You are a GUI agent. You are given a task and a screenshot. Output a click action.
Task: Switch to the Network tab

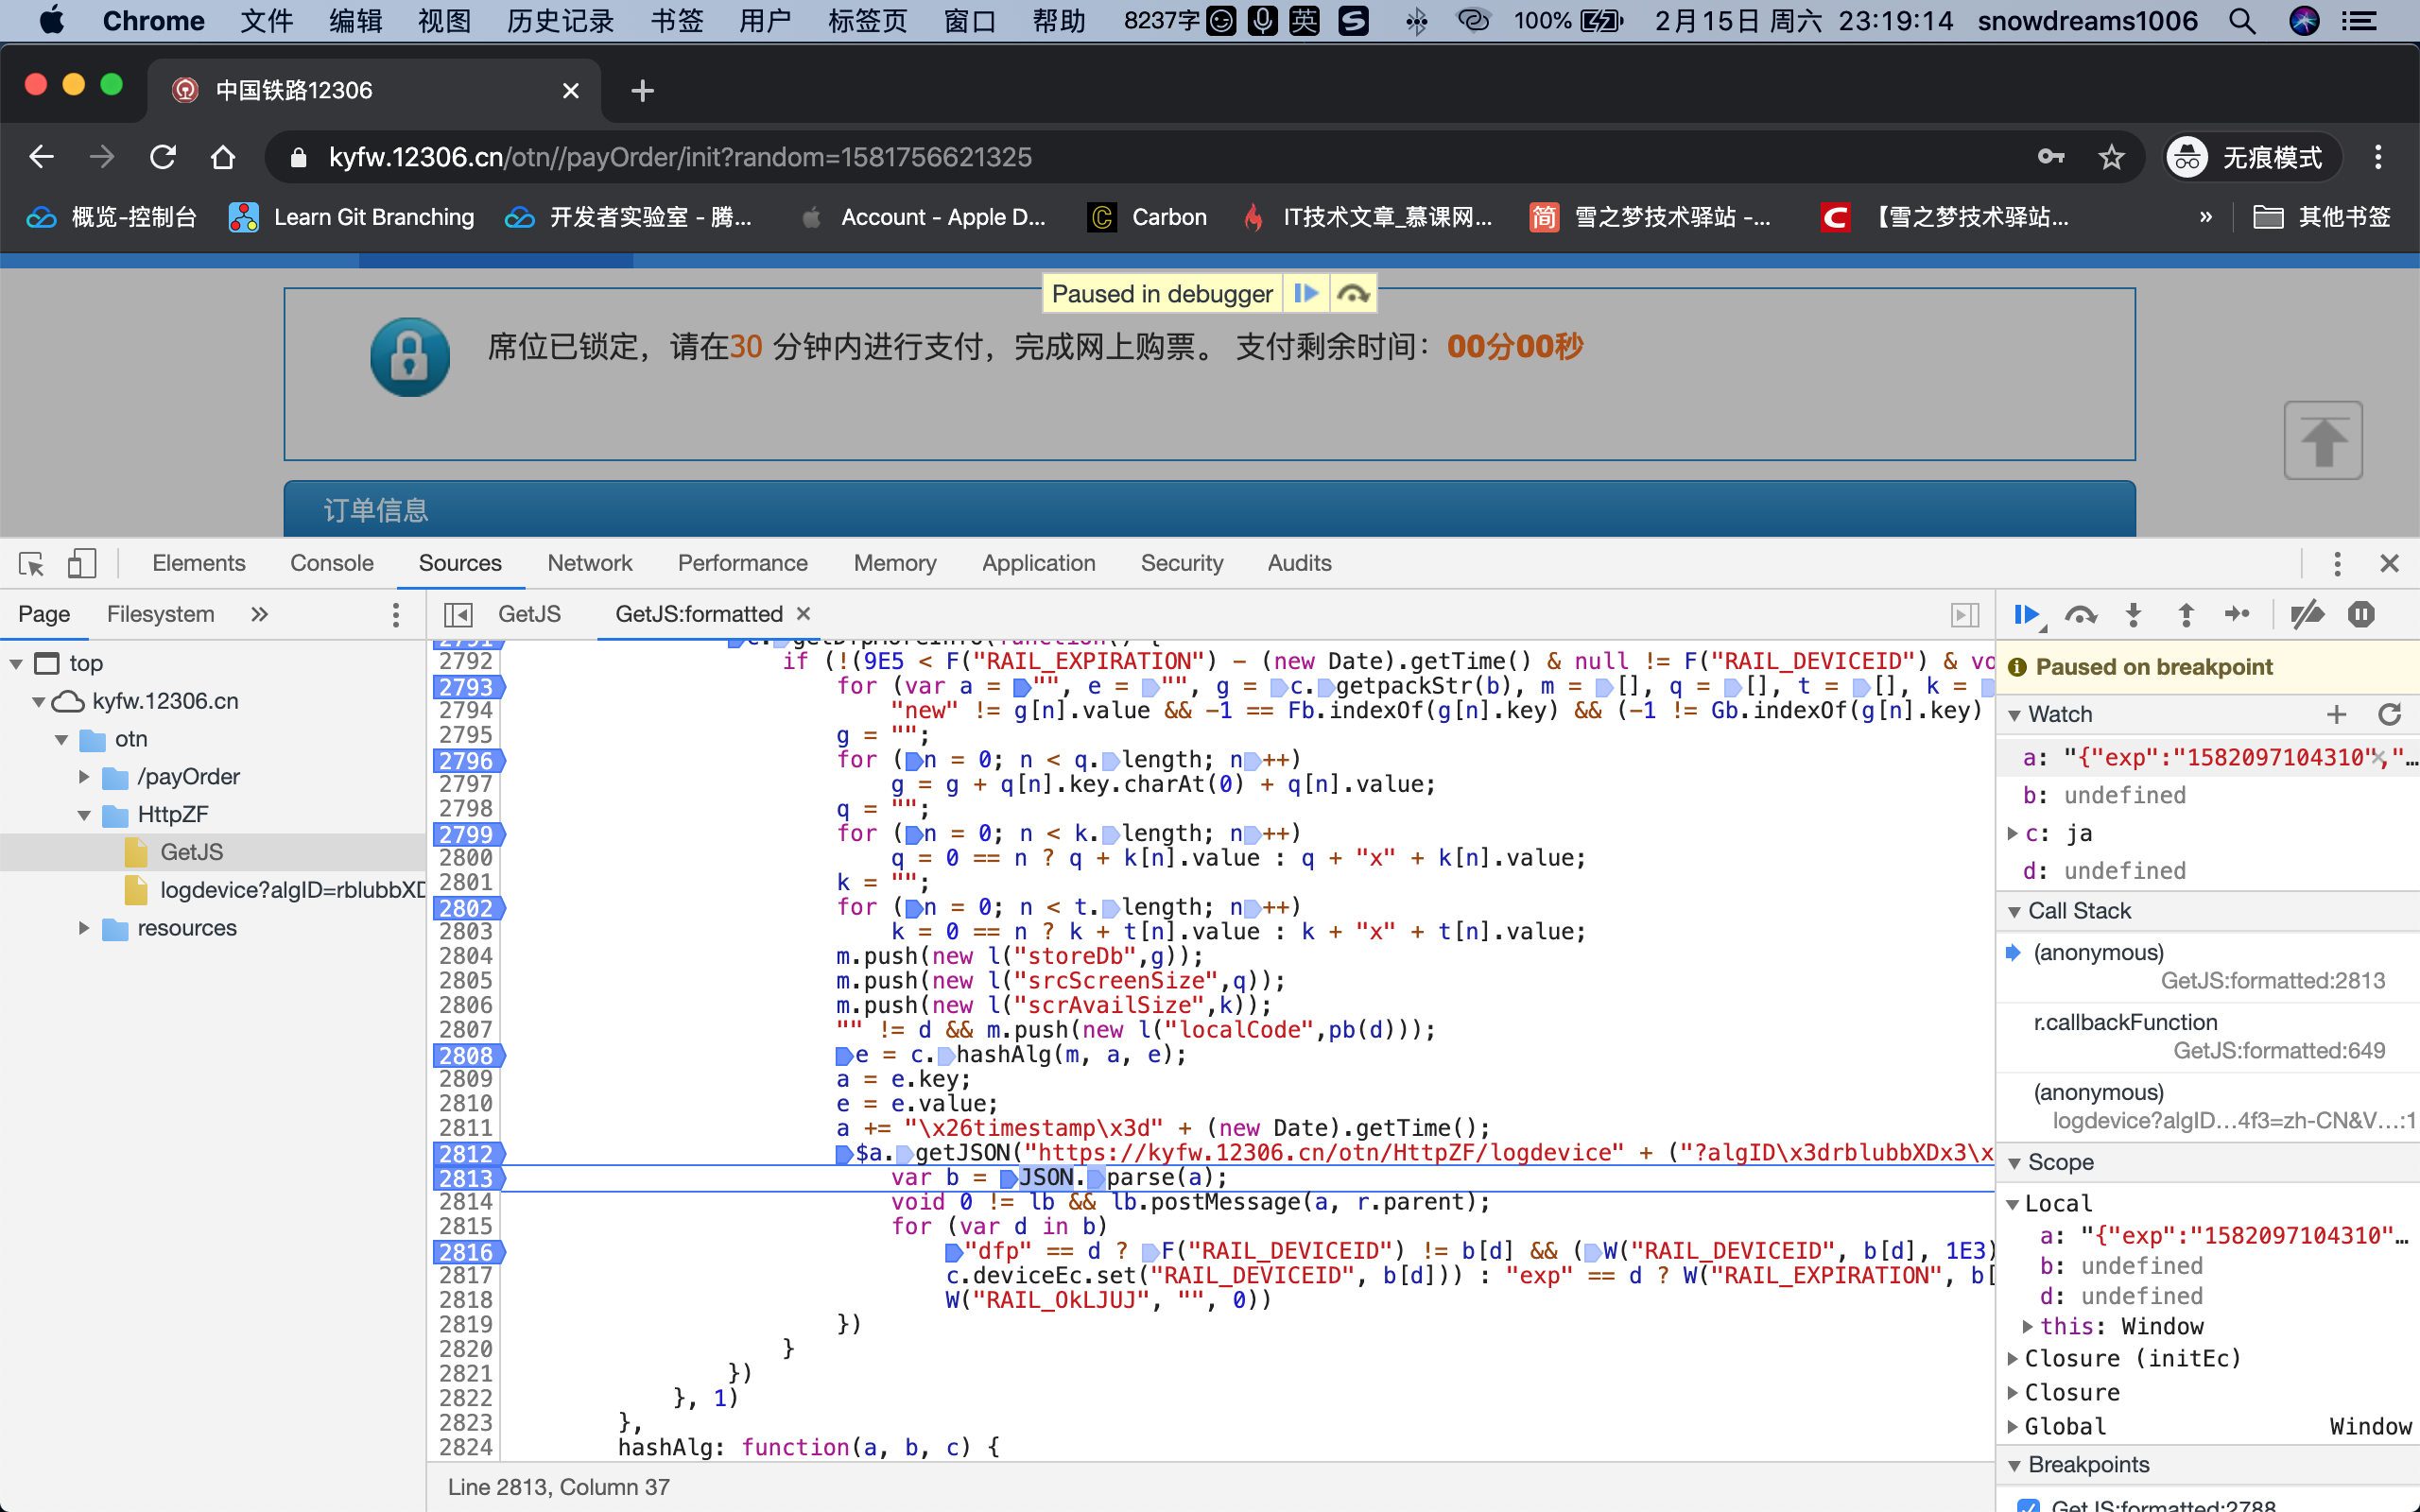point(589,563)
